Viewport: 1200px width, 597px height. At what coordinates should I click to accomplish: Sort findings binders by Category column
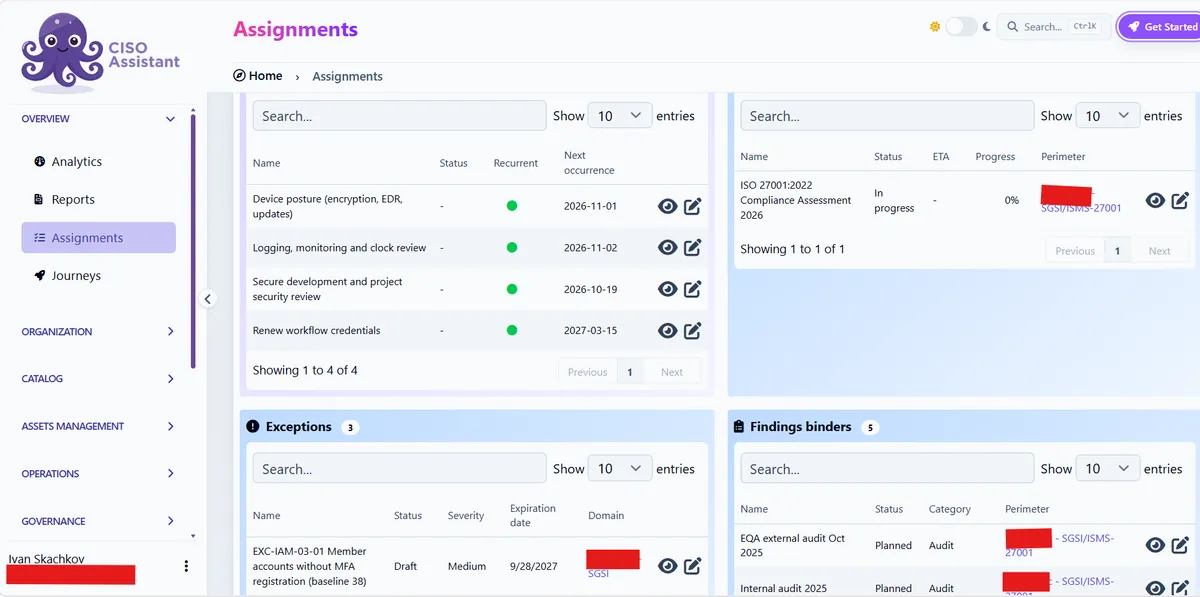click(950, 509)
